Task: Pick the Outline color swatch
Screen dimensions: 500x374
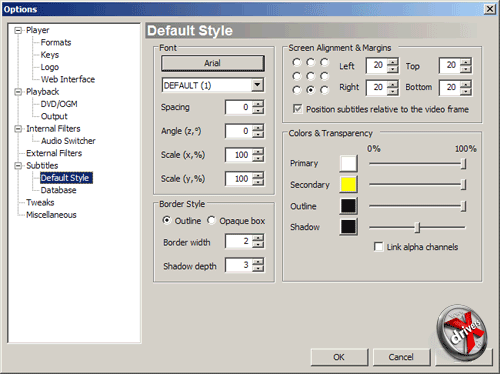Action: tap(348, 206)
